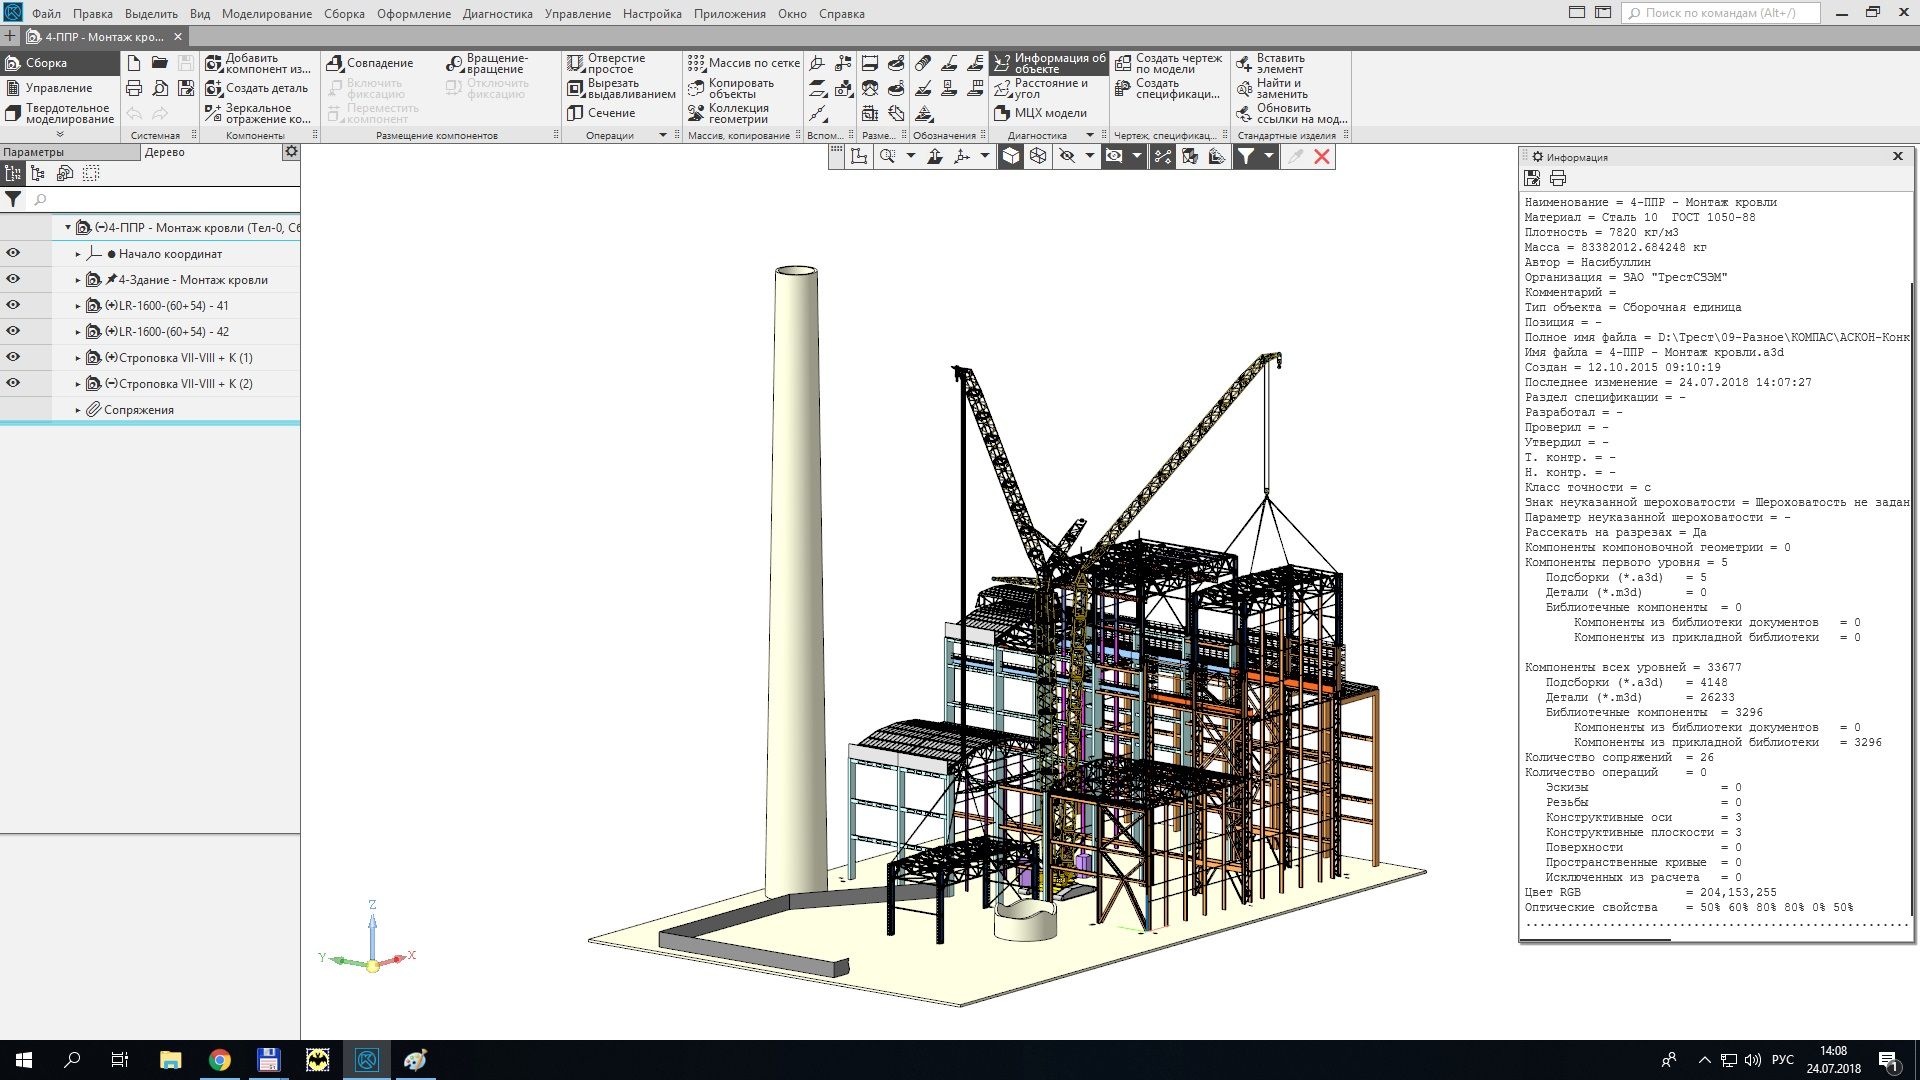Open the Моделирование menu
This screenshot has width=1920, height=1080.
[266, 14]
